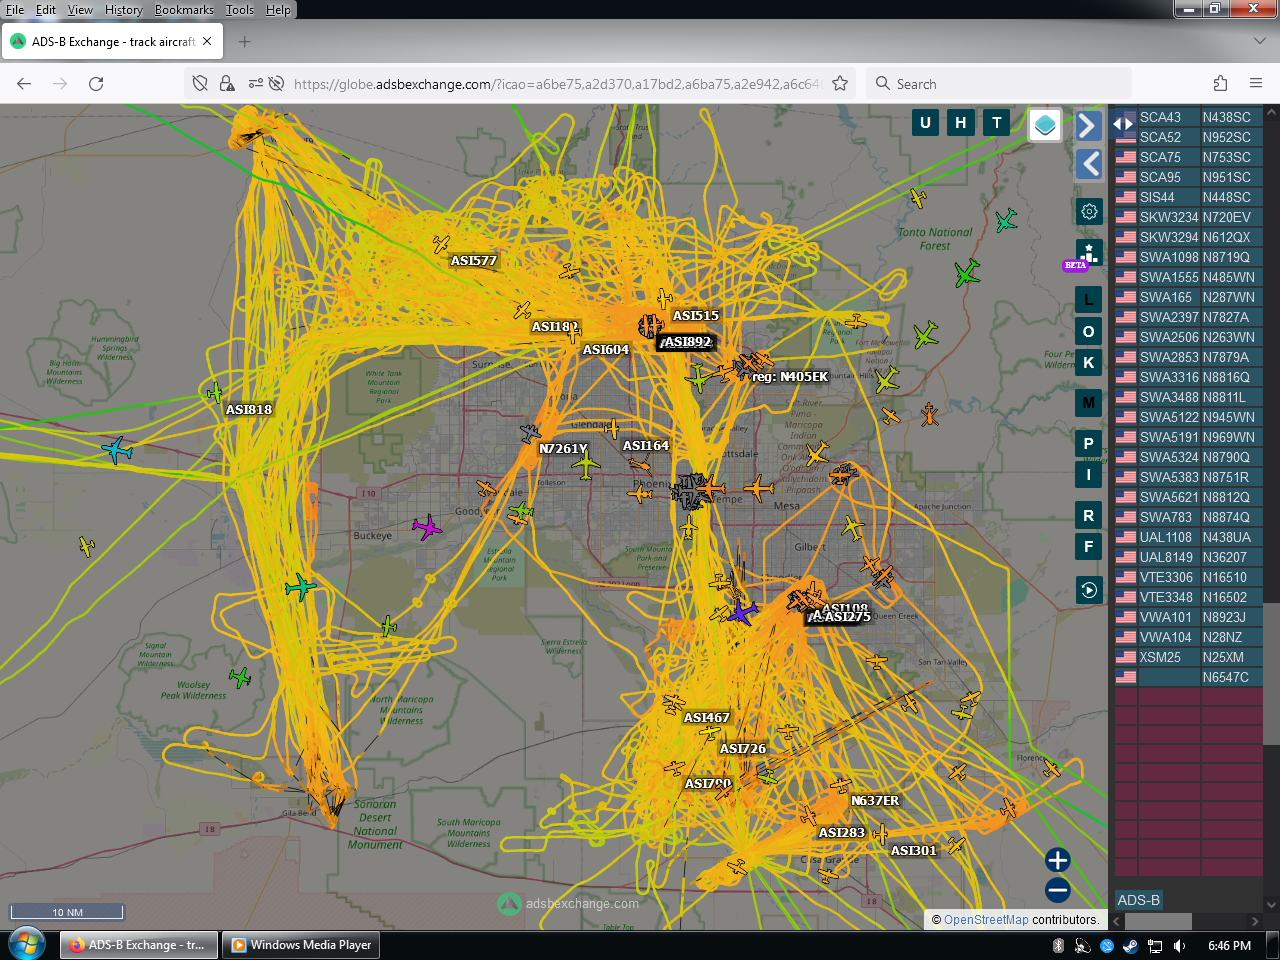The width and height of the screenshot is (1280, 960).
Task: Switch to ADS-B Exchange browser tab
Action: (x=113, y=42)
